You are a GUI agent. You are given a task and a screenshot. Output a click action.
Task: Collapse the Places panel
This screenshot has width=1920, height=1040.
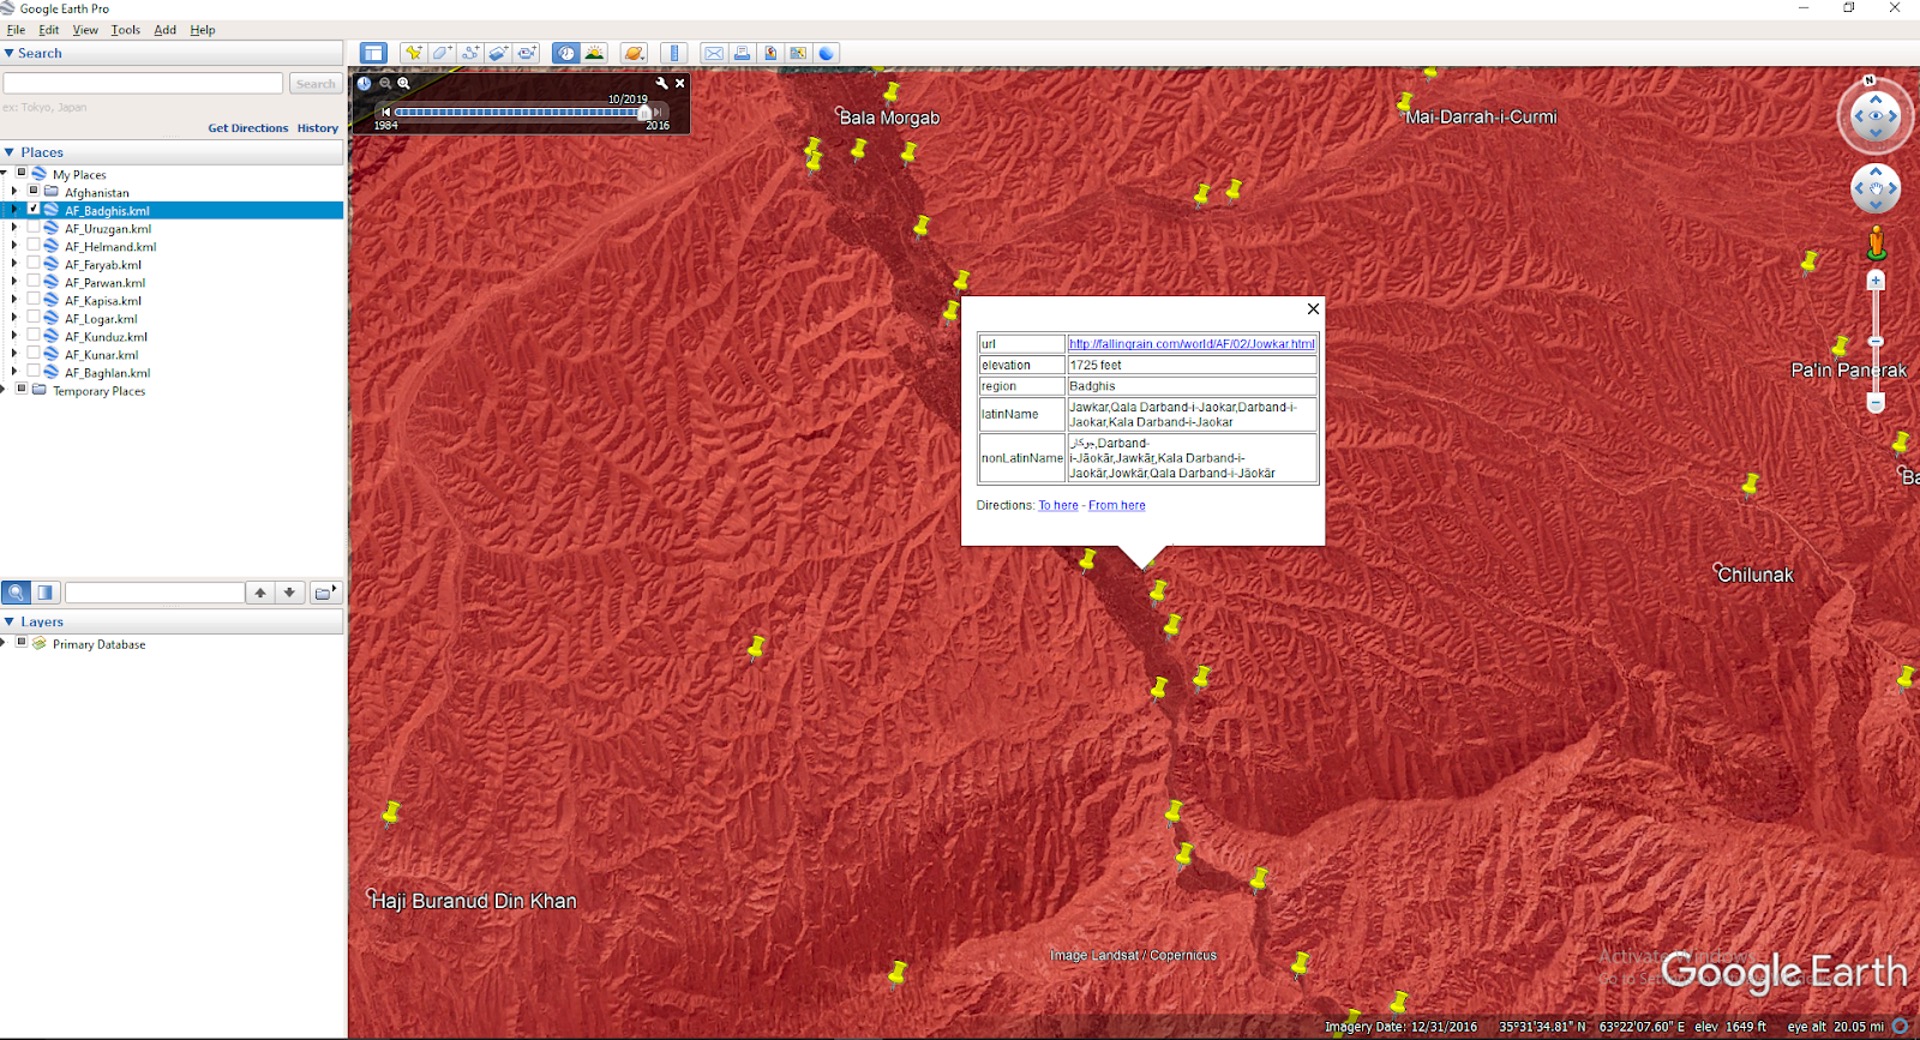tap(9, 152)
